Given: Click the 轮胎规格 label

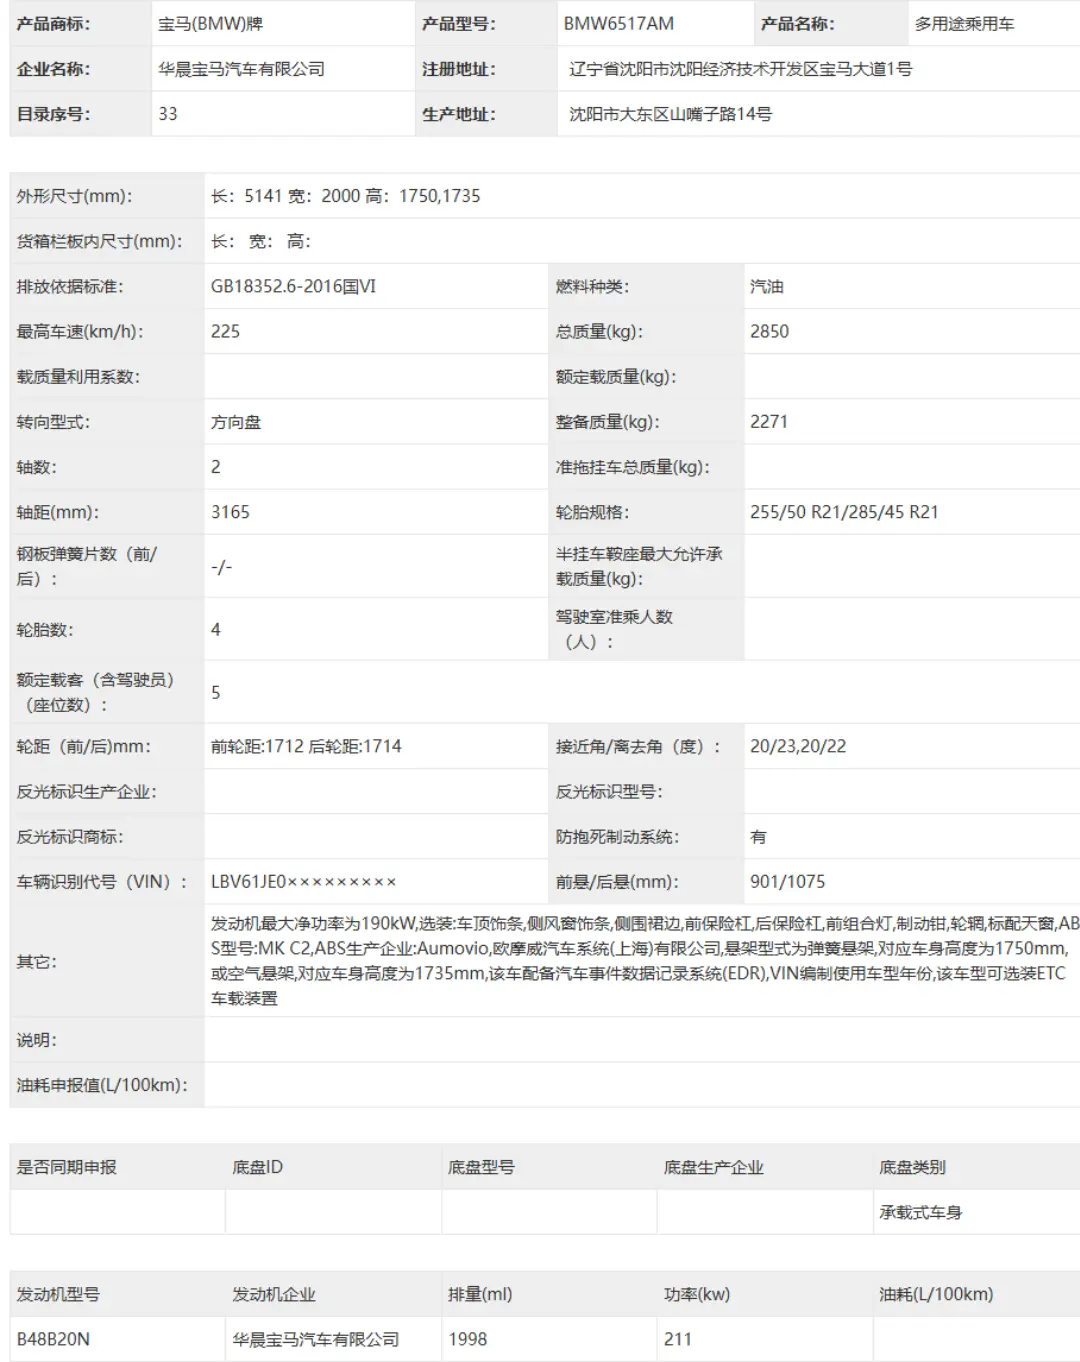Looking at the screenshot, I should pos(592,512).
